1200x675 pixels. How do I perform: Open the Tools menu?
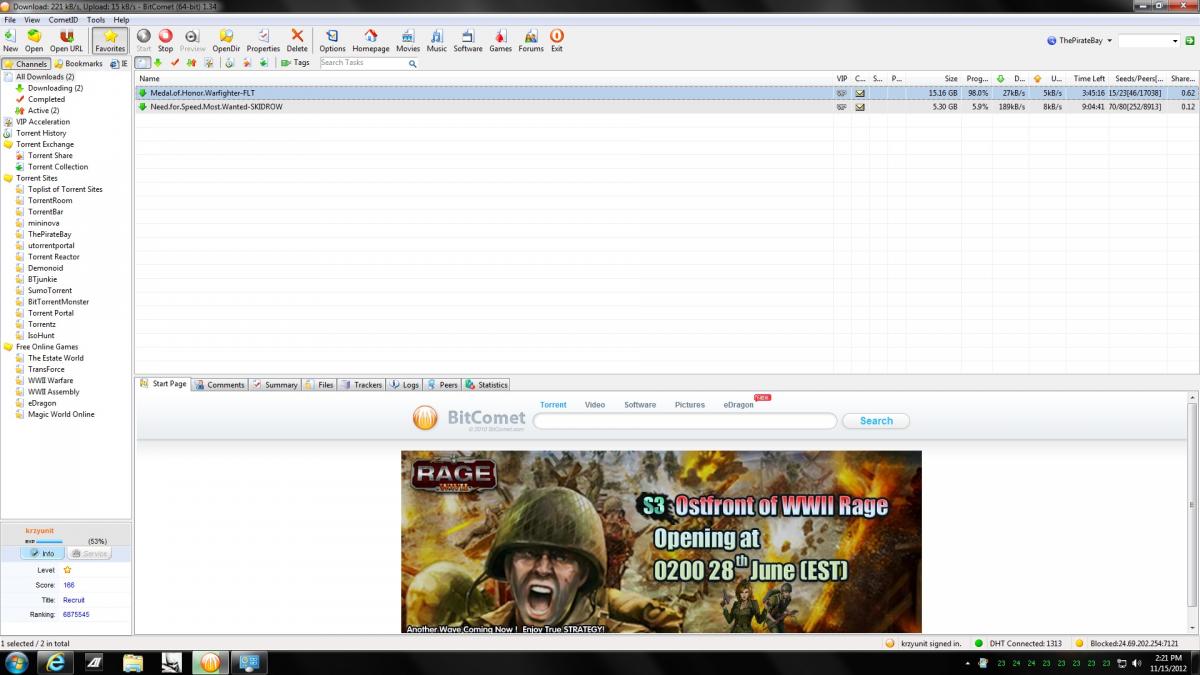coord(96,20)
